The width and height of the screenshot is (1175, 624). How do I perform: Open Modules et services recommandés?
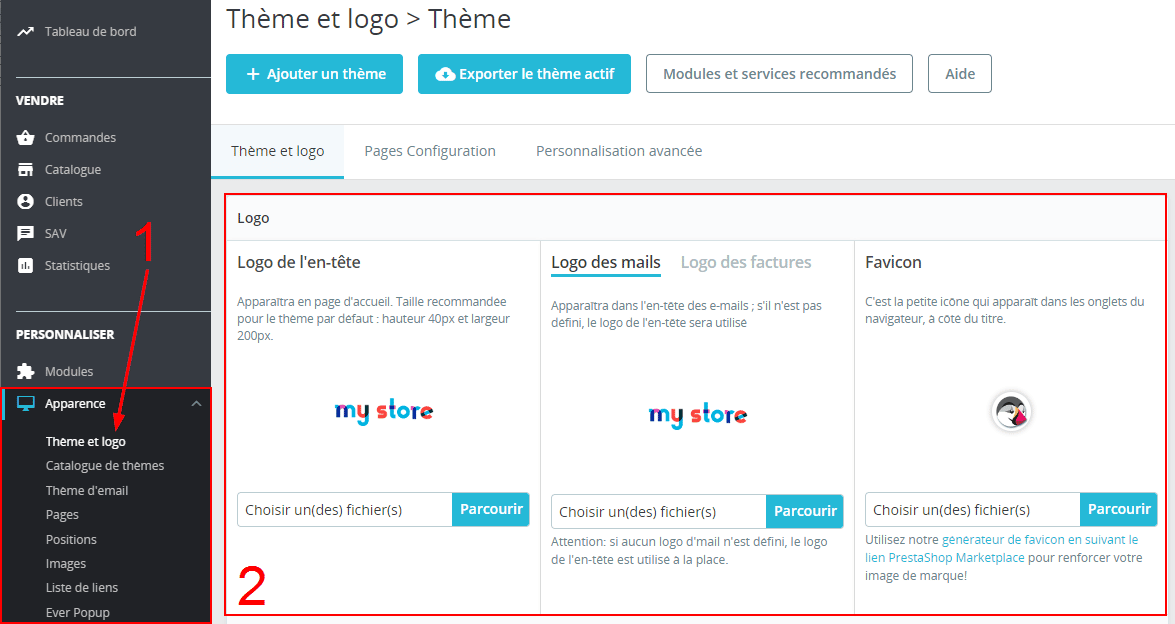779,74
